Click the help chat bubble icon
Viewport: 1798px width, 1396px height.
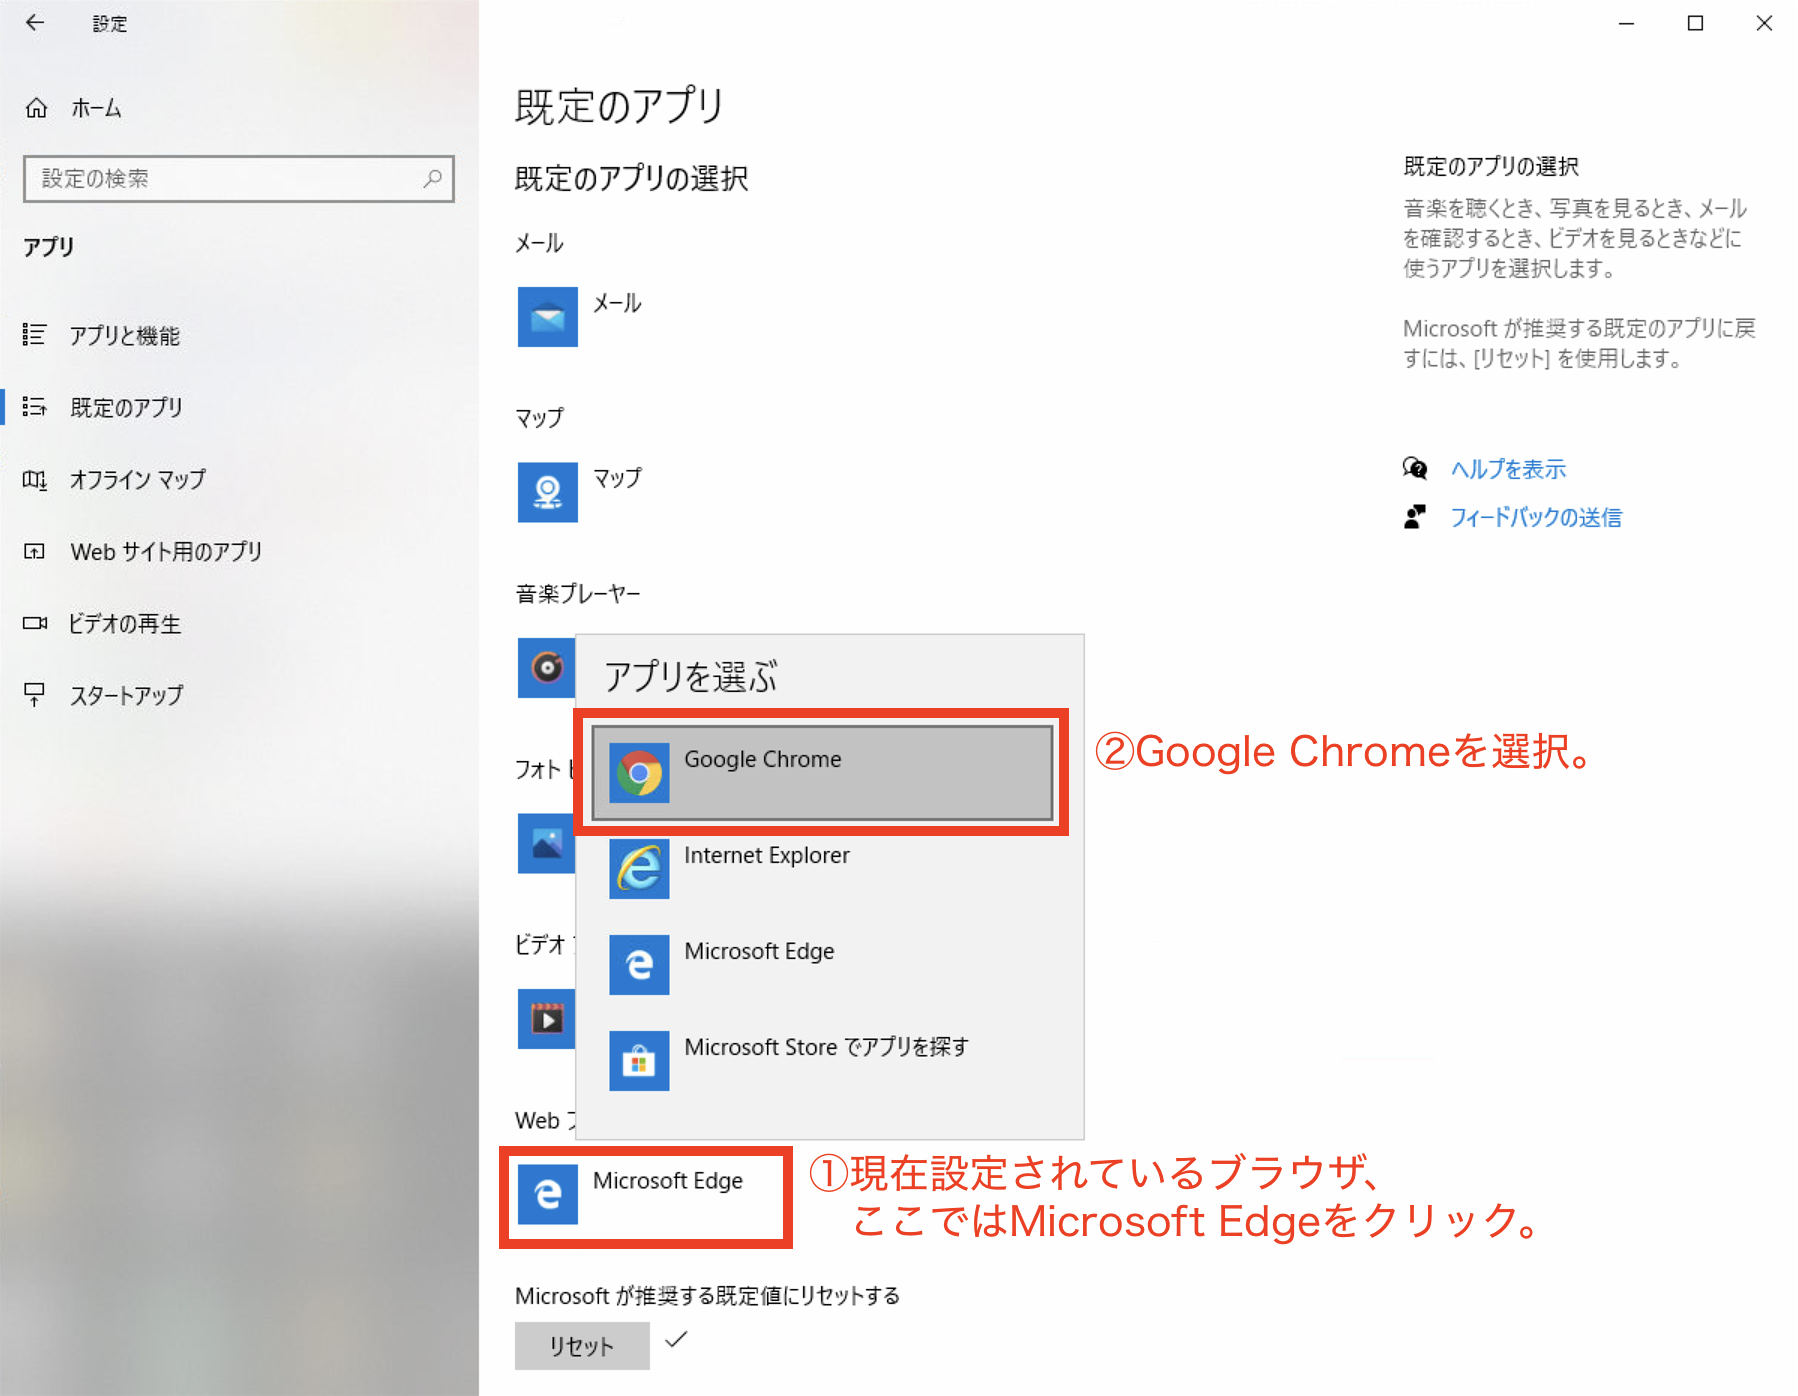[1415, 468]
